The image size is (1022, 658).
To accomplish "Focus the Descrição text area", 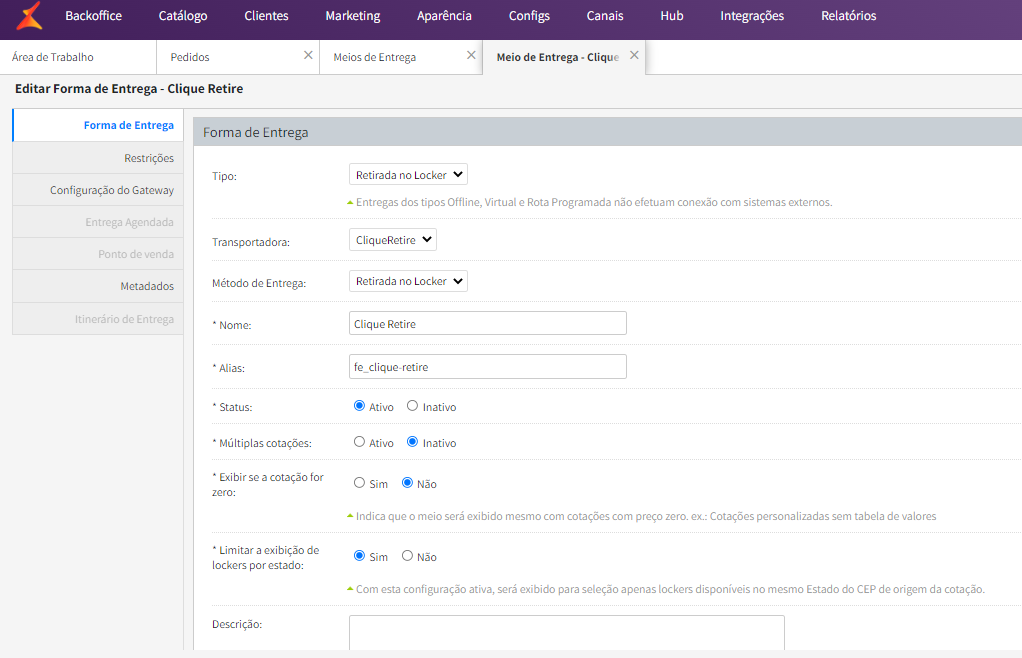I will tap(566, 633).
